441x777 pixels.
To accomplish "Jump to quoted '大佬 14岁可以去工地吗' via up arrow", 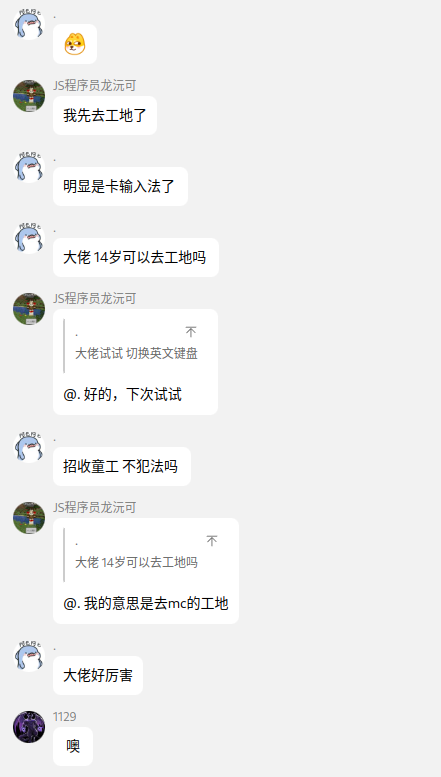I will point(212,541).
